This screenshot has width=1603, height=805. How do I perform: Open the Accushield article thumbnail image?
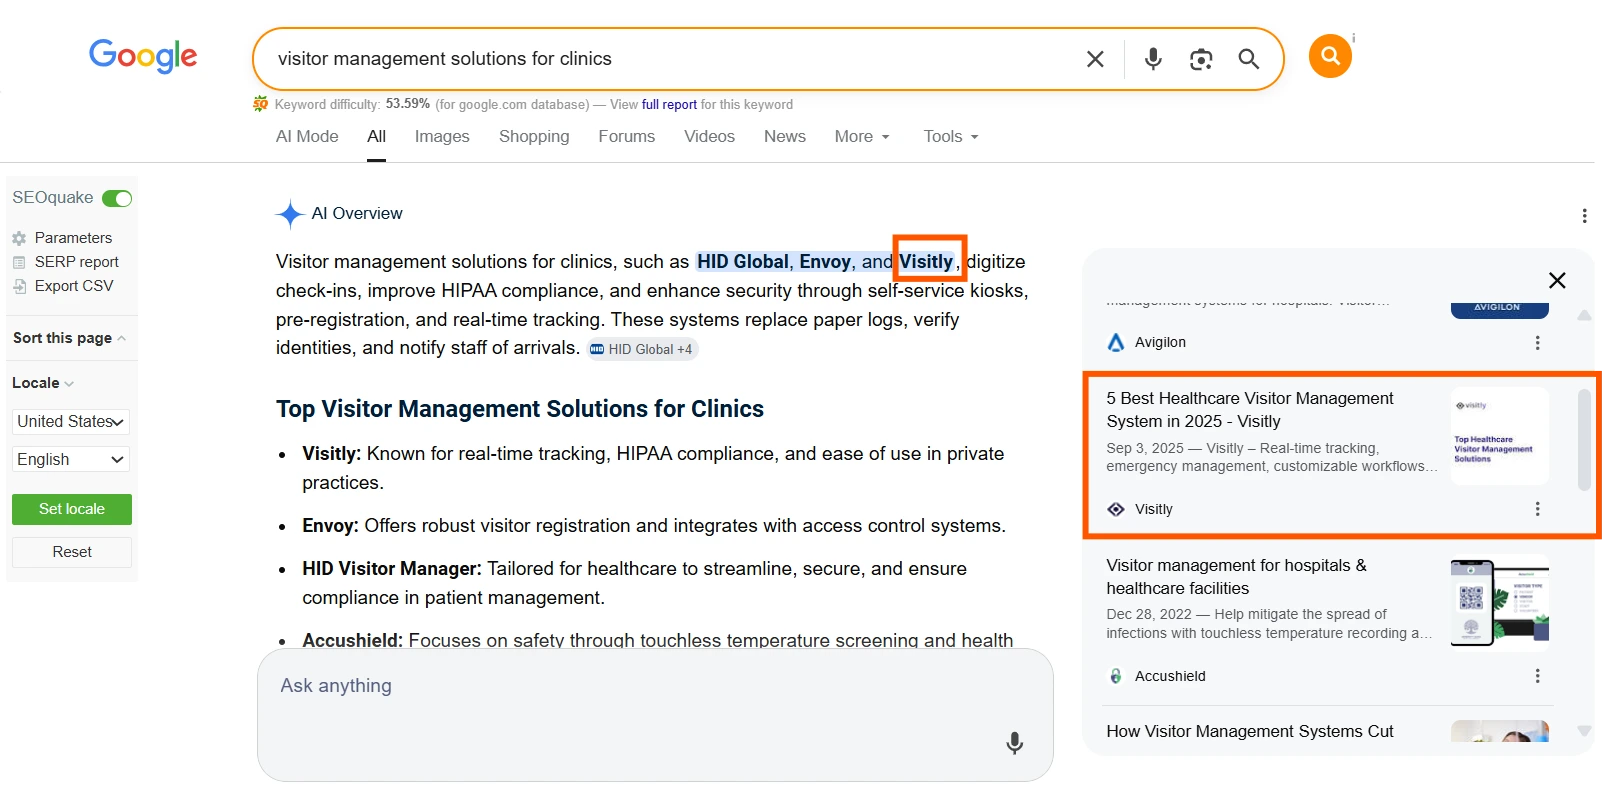tap(1500, 603)
